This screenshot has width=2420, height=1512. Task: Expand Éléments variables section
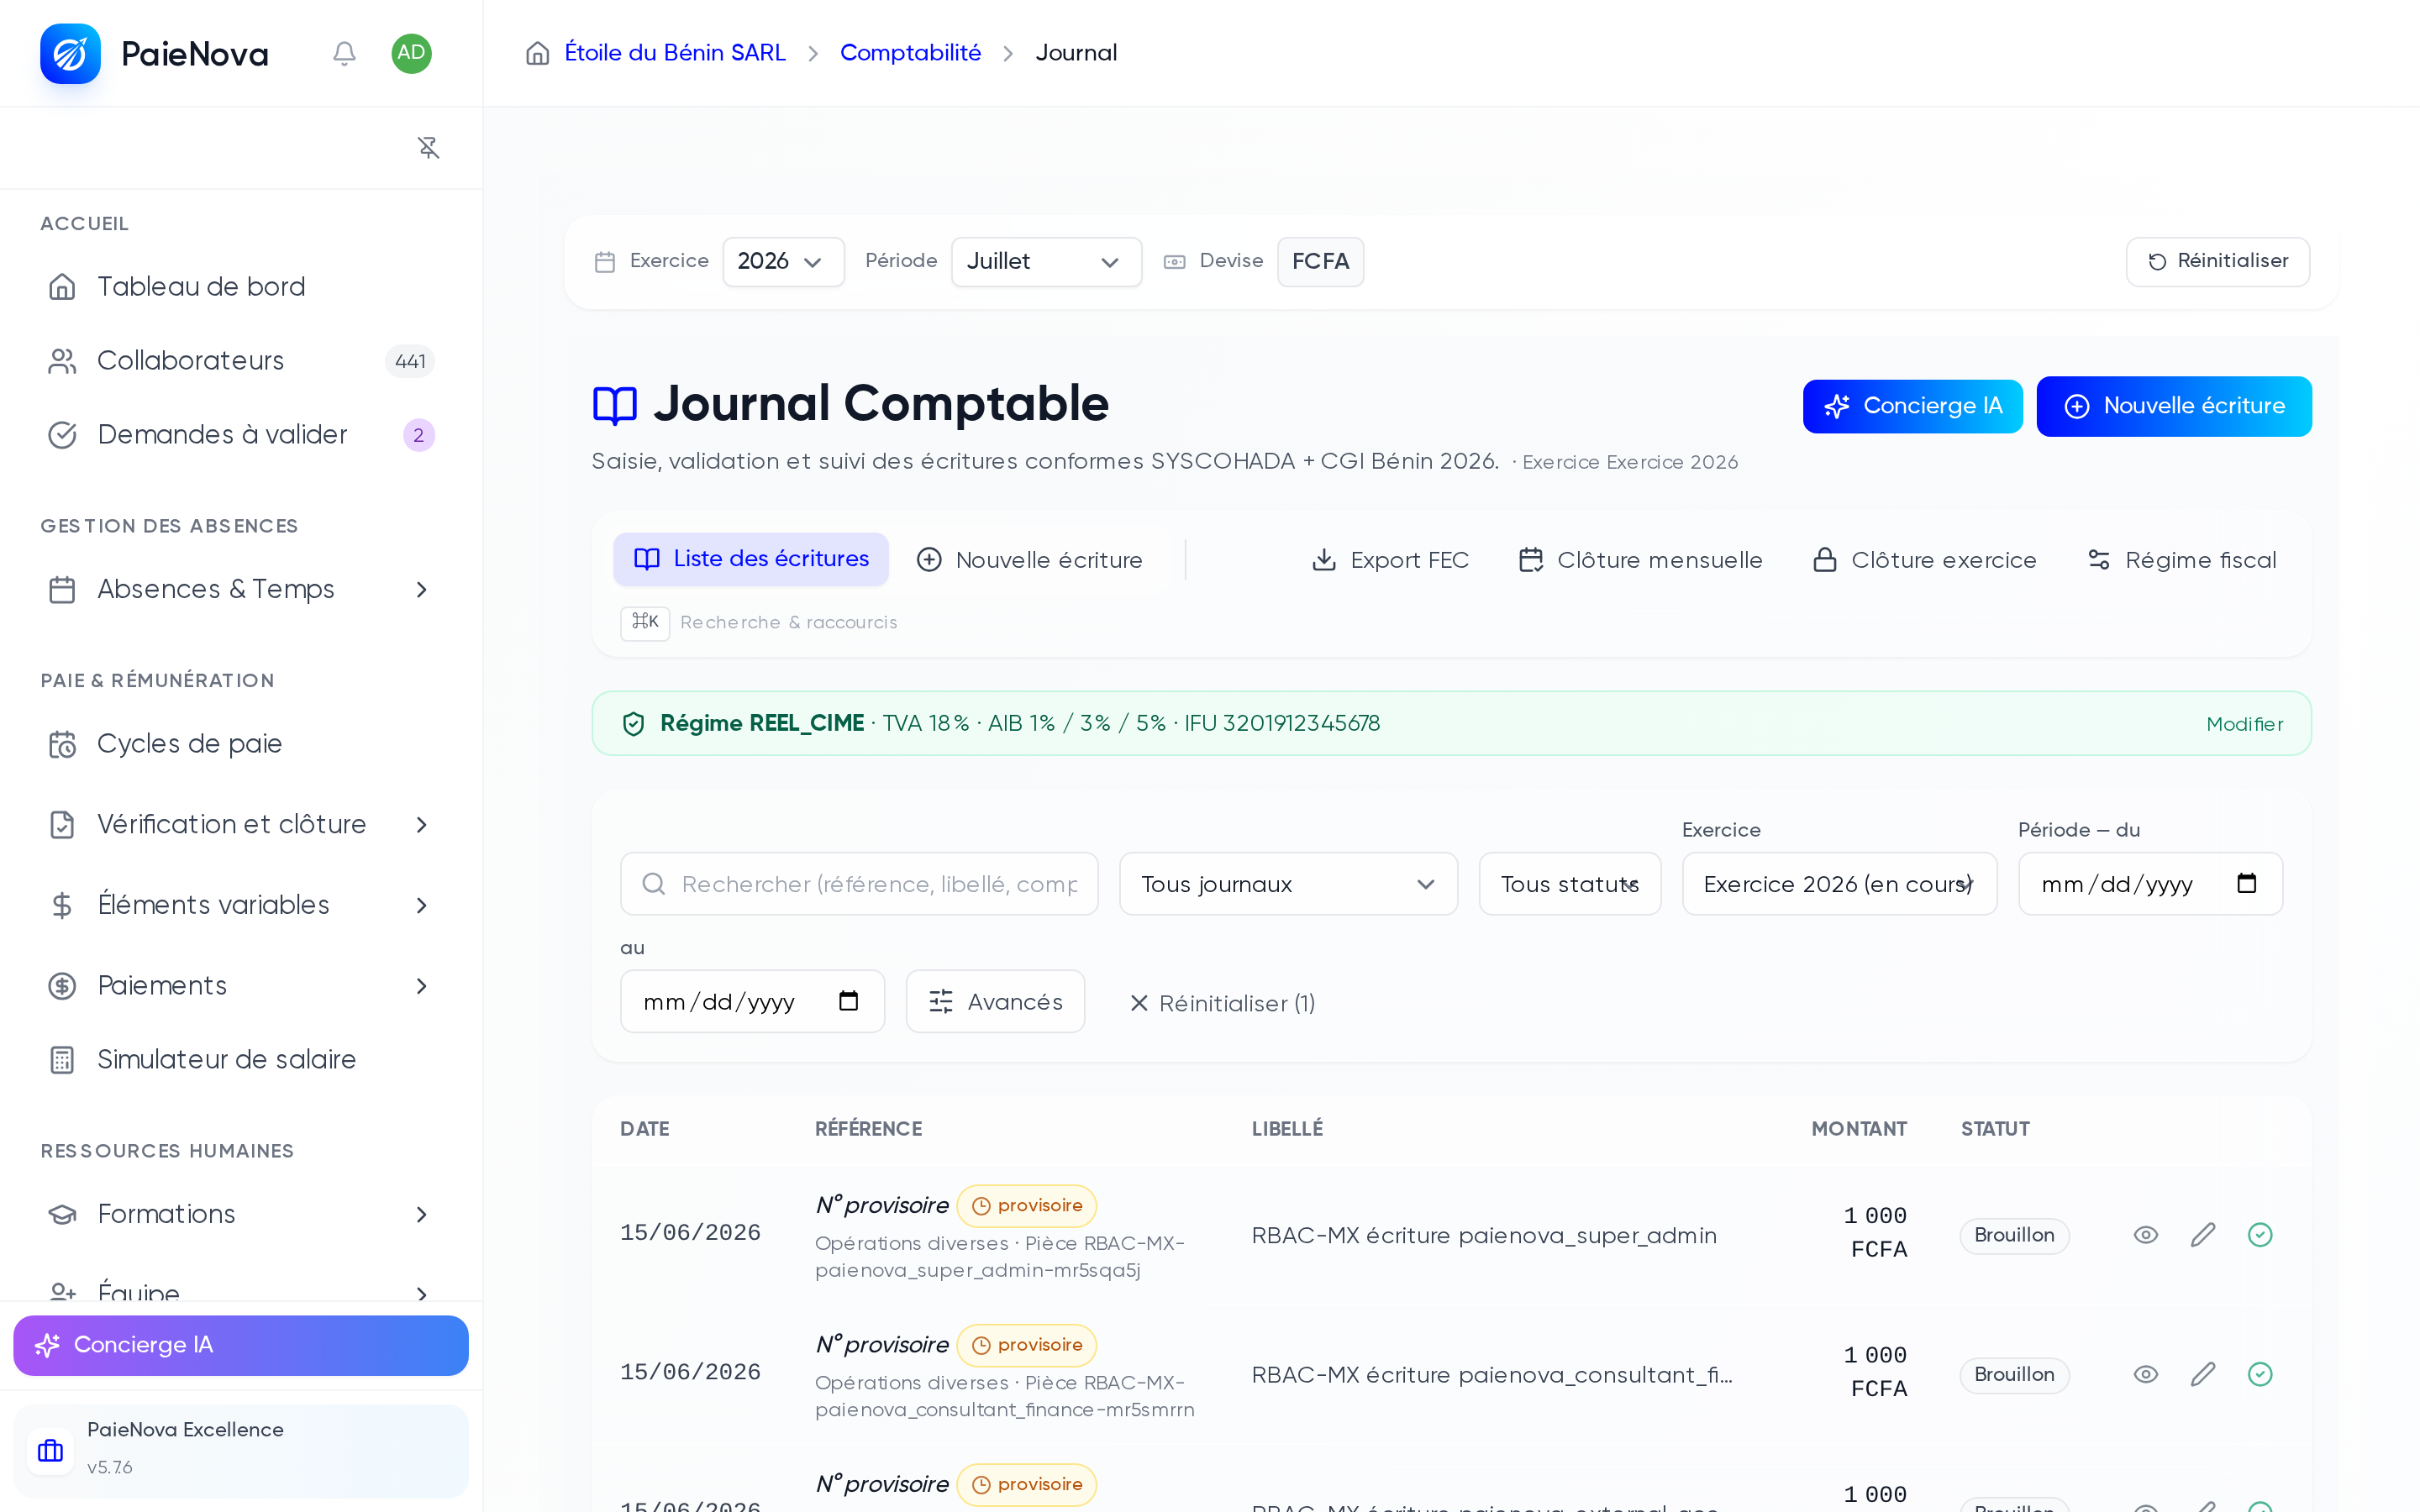click(241, 905)
